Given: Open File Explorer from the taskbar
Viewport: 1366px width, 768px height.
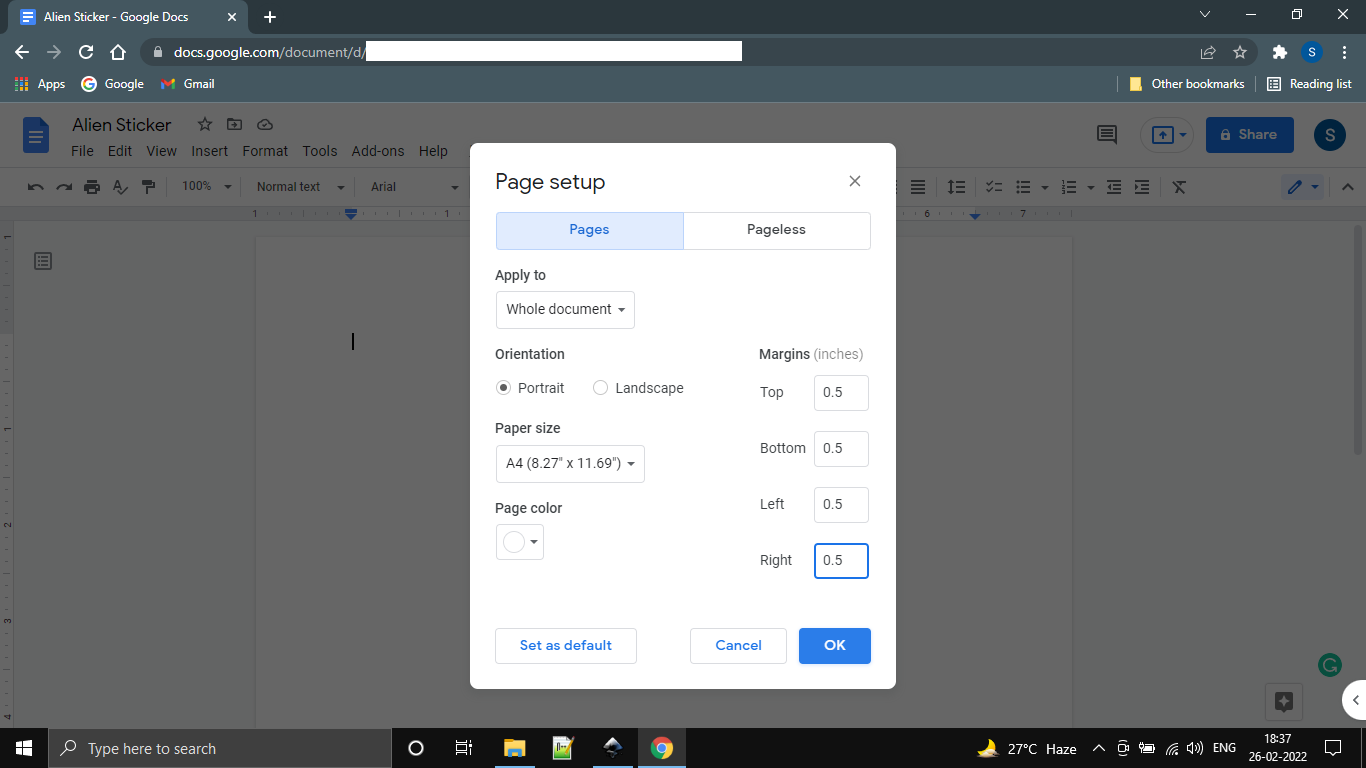Looking at the screenshot, I should click(x=514, y=747).
